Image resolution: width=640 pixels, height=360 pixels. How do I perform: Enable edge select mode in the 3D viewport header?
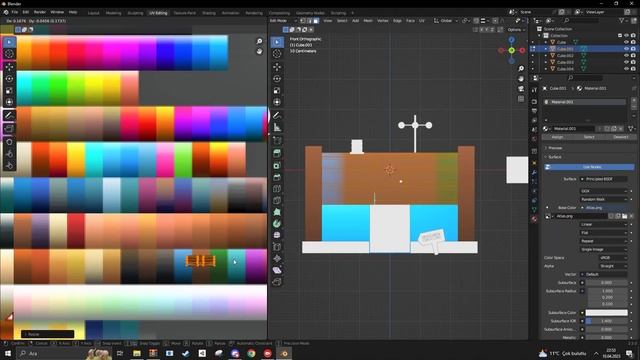[309, 20]
